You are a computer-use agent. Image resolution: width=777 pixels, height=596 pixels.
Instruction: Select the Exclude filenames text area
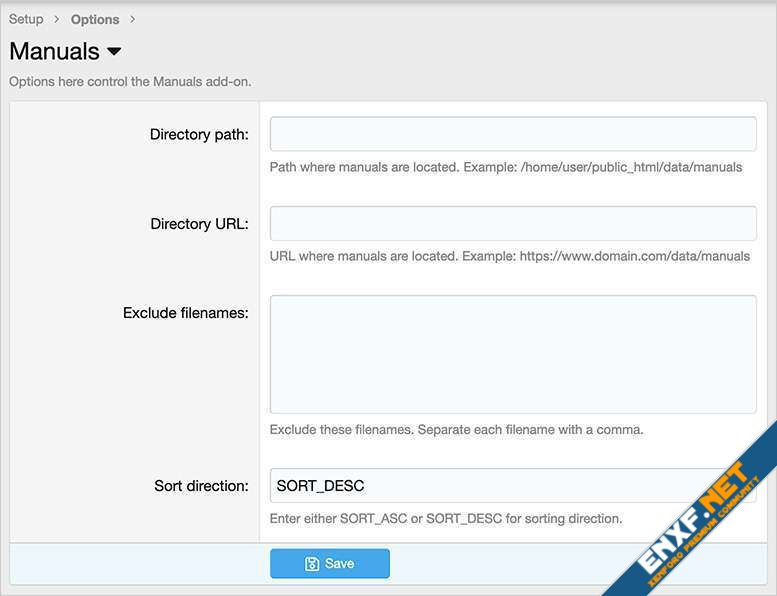pyautogui.click(x=513, y=354)
